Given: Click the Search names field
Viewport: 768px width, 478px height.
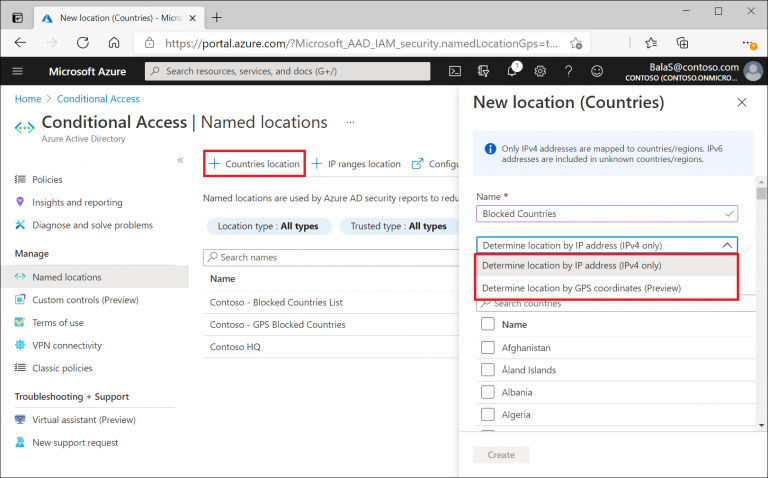Looking at the screenshot, I should click(x=331, y=257).
